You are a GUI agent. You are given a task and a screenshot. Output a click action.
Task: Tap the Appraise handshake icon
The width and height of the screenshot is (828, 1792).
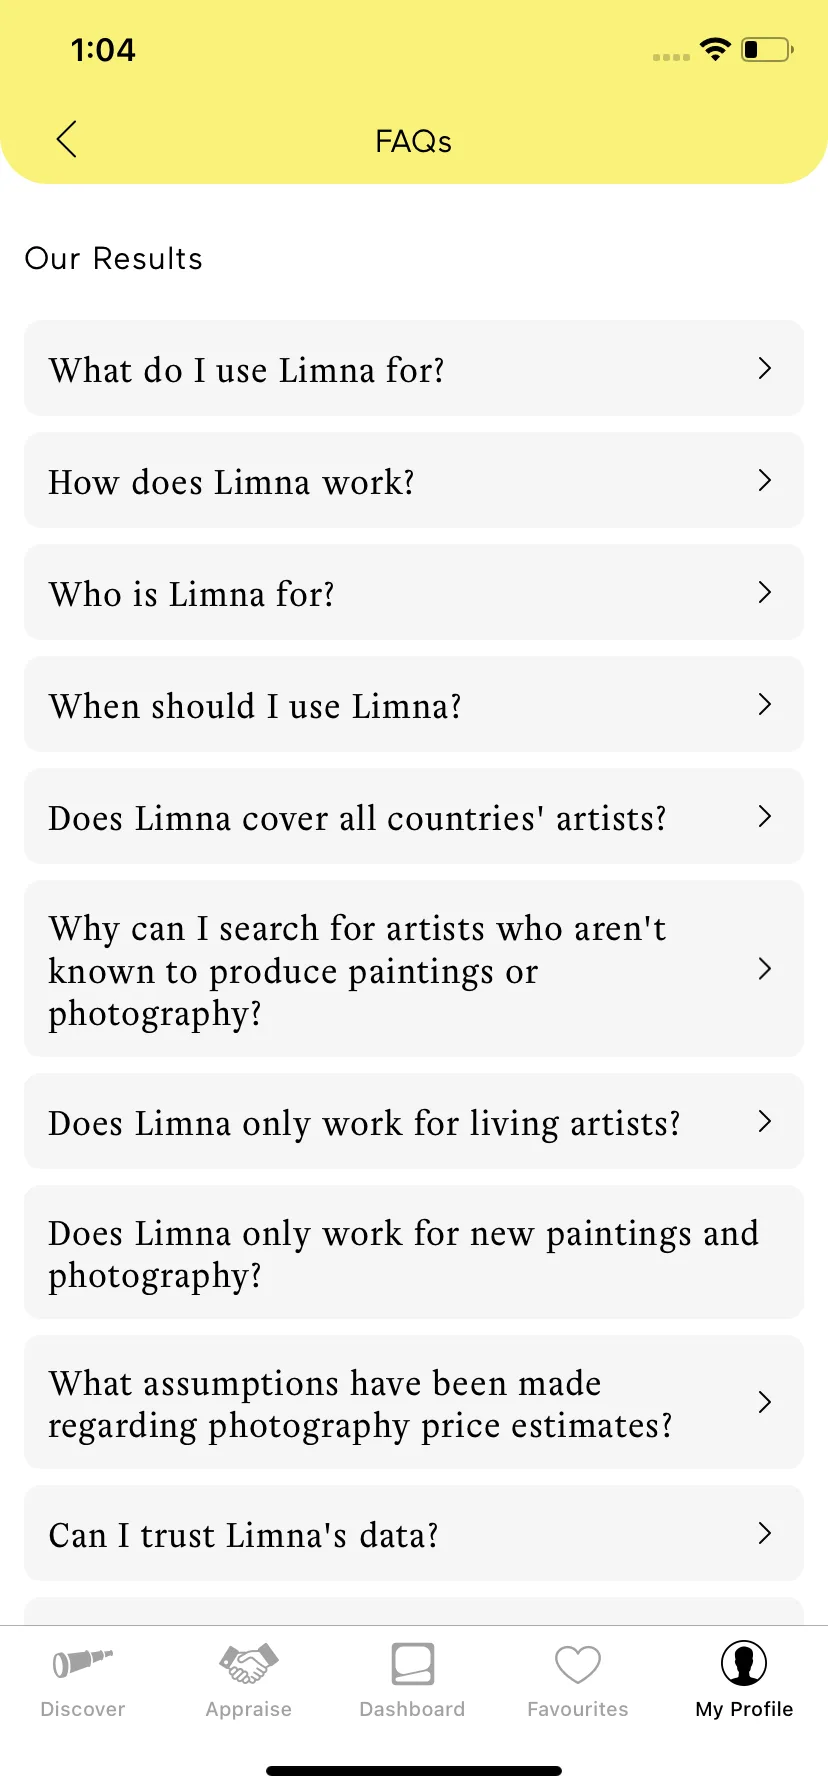pos(248,1664)
